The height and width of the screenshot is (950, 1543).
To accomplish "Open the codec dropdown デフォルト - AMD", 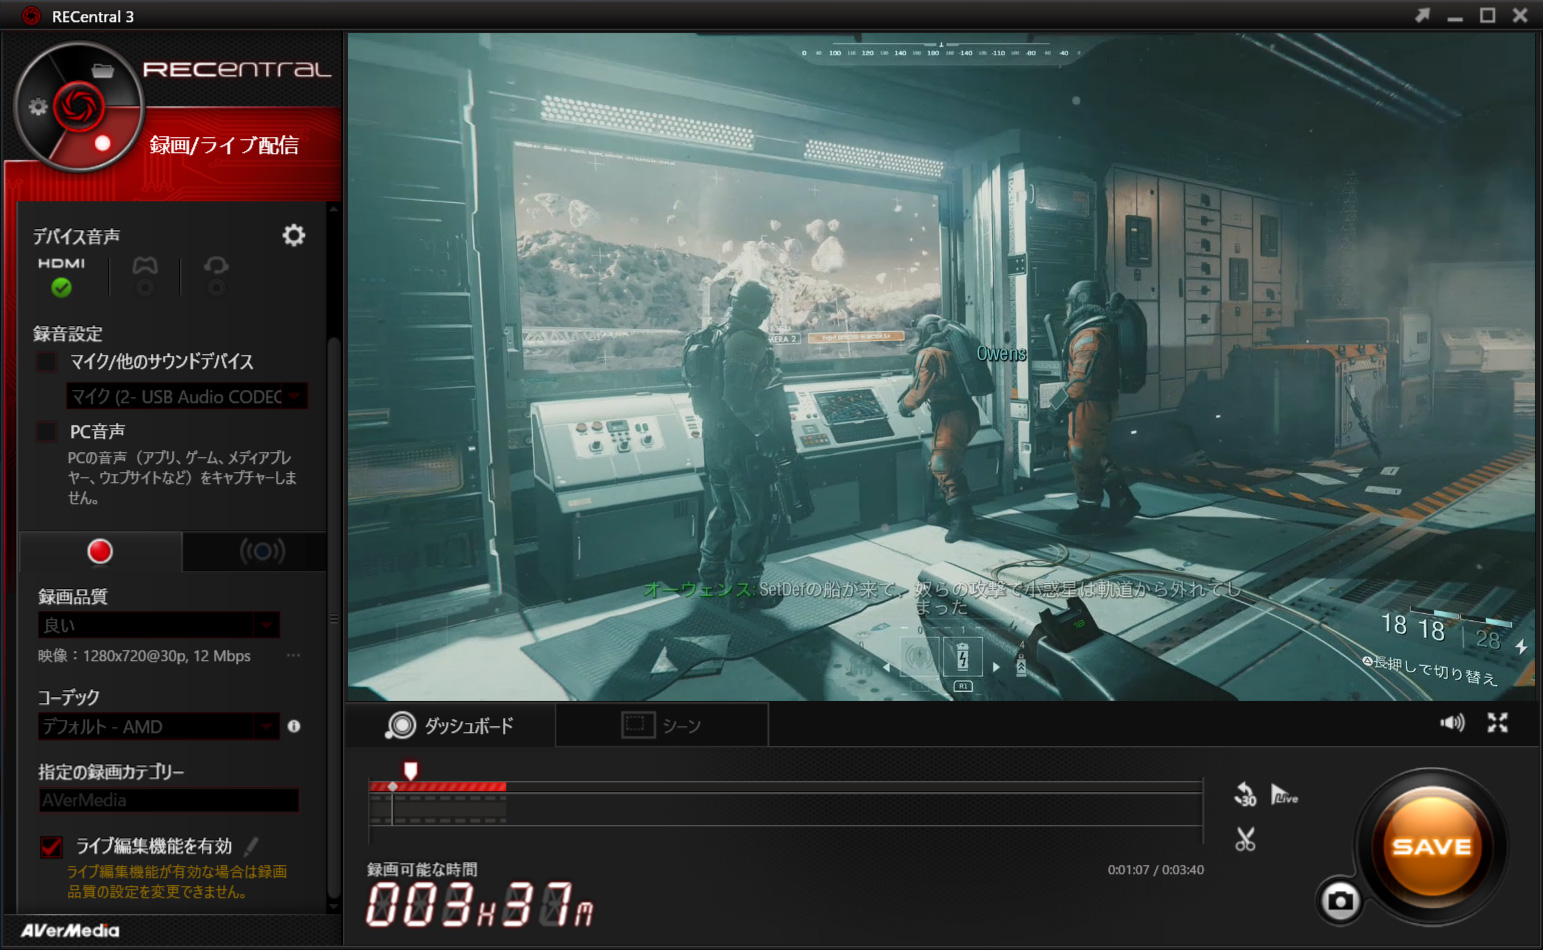I will tap(159, 726).
